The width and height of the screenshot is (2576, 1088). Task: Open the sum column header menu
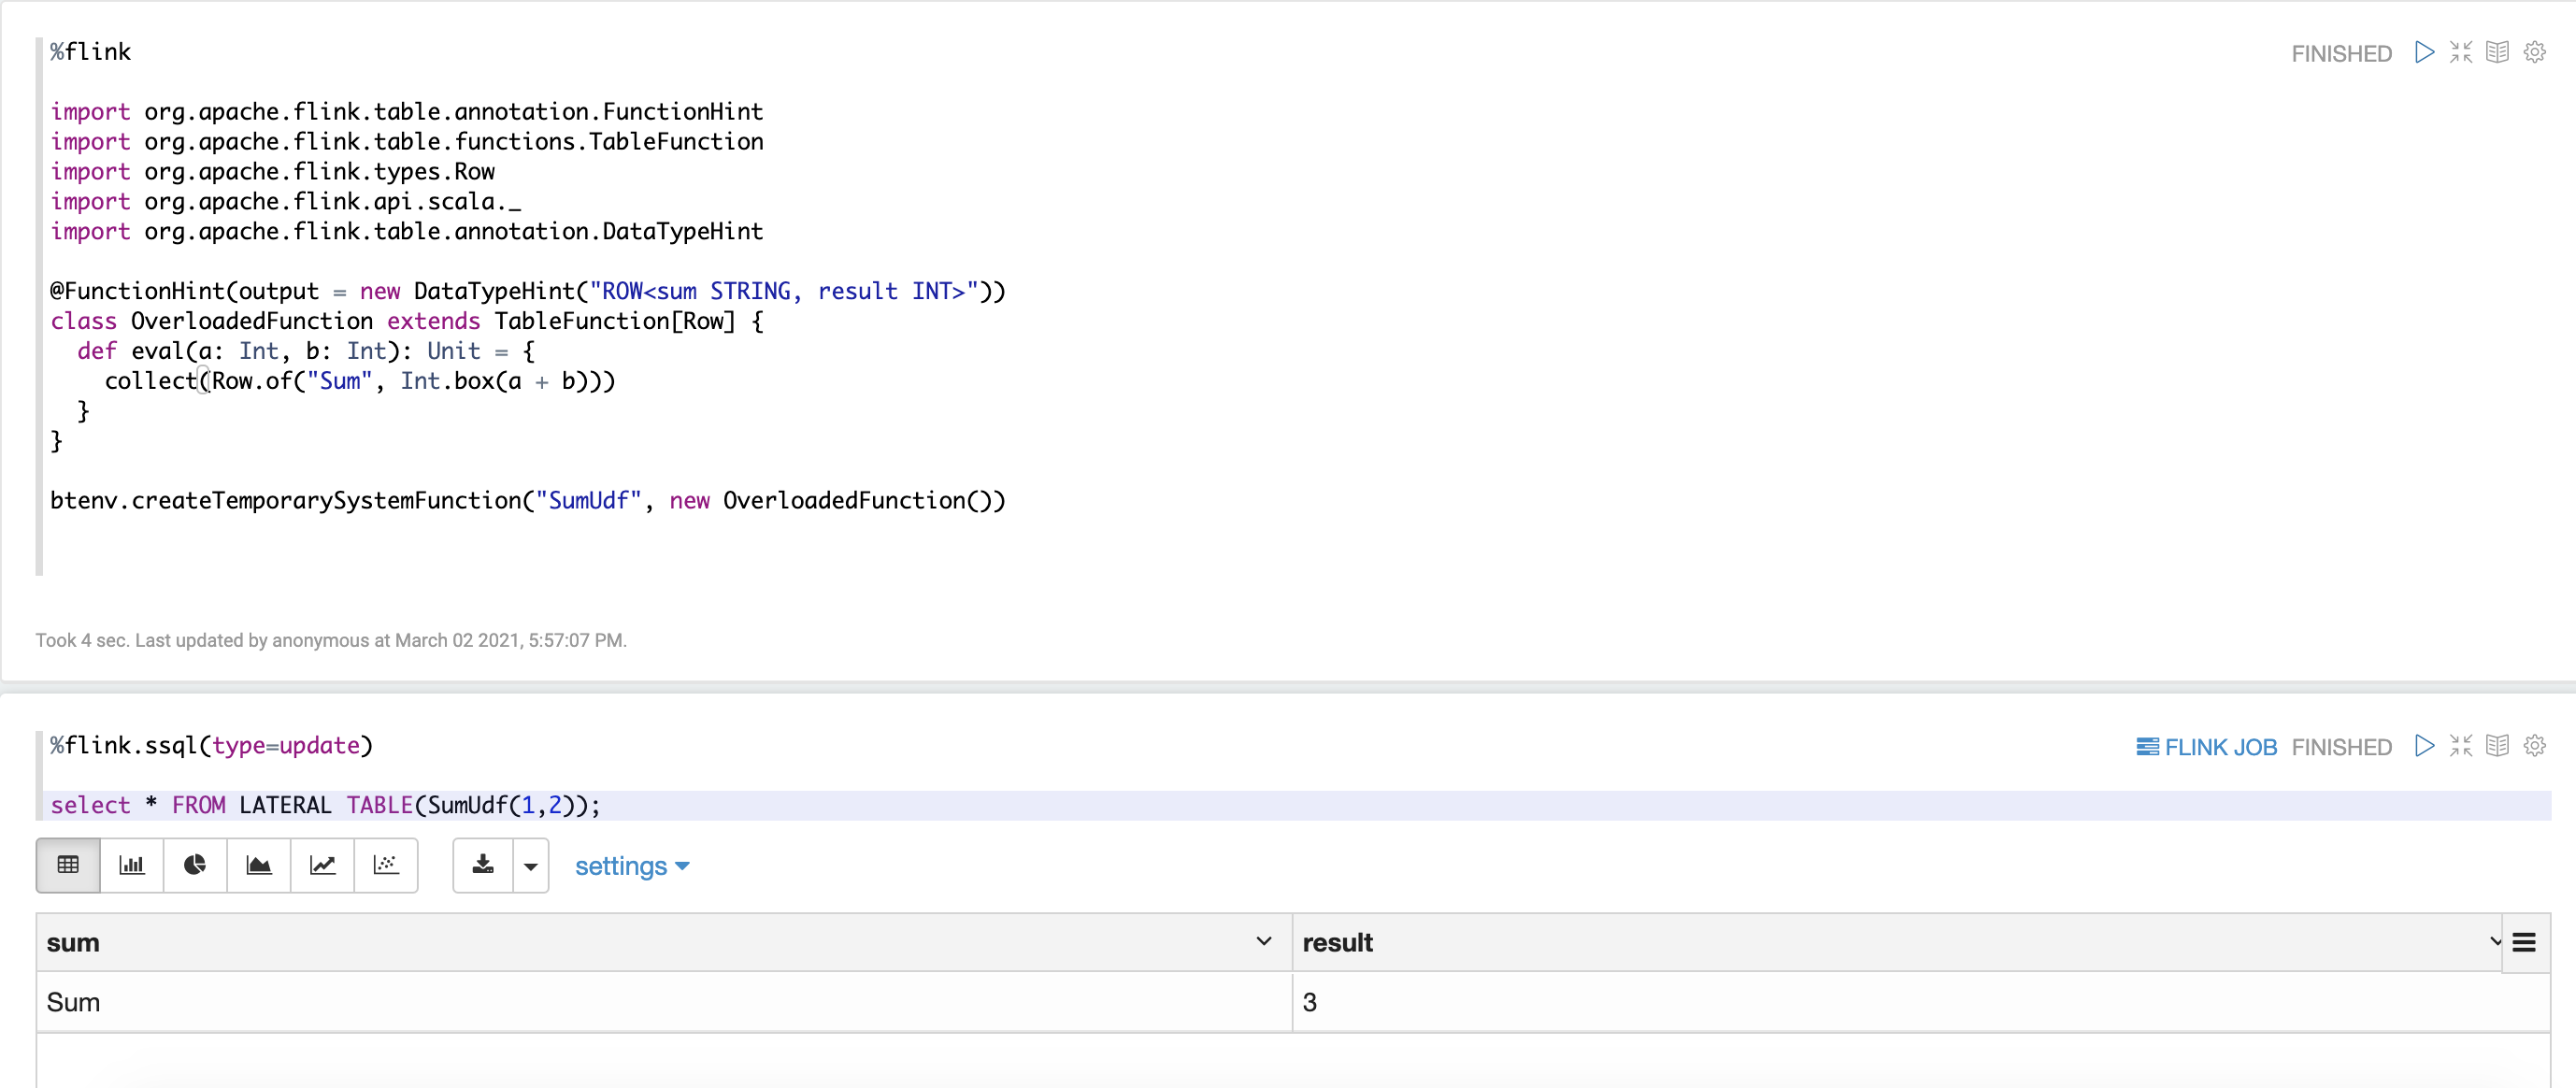pos(1263,941)
